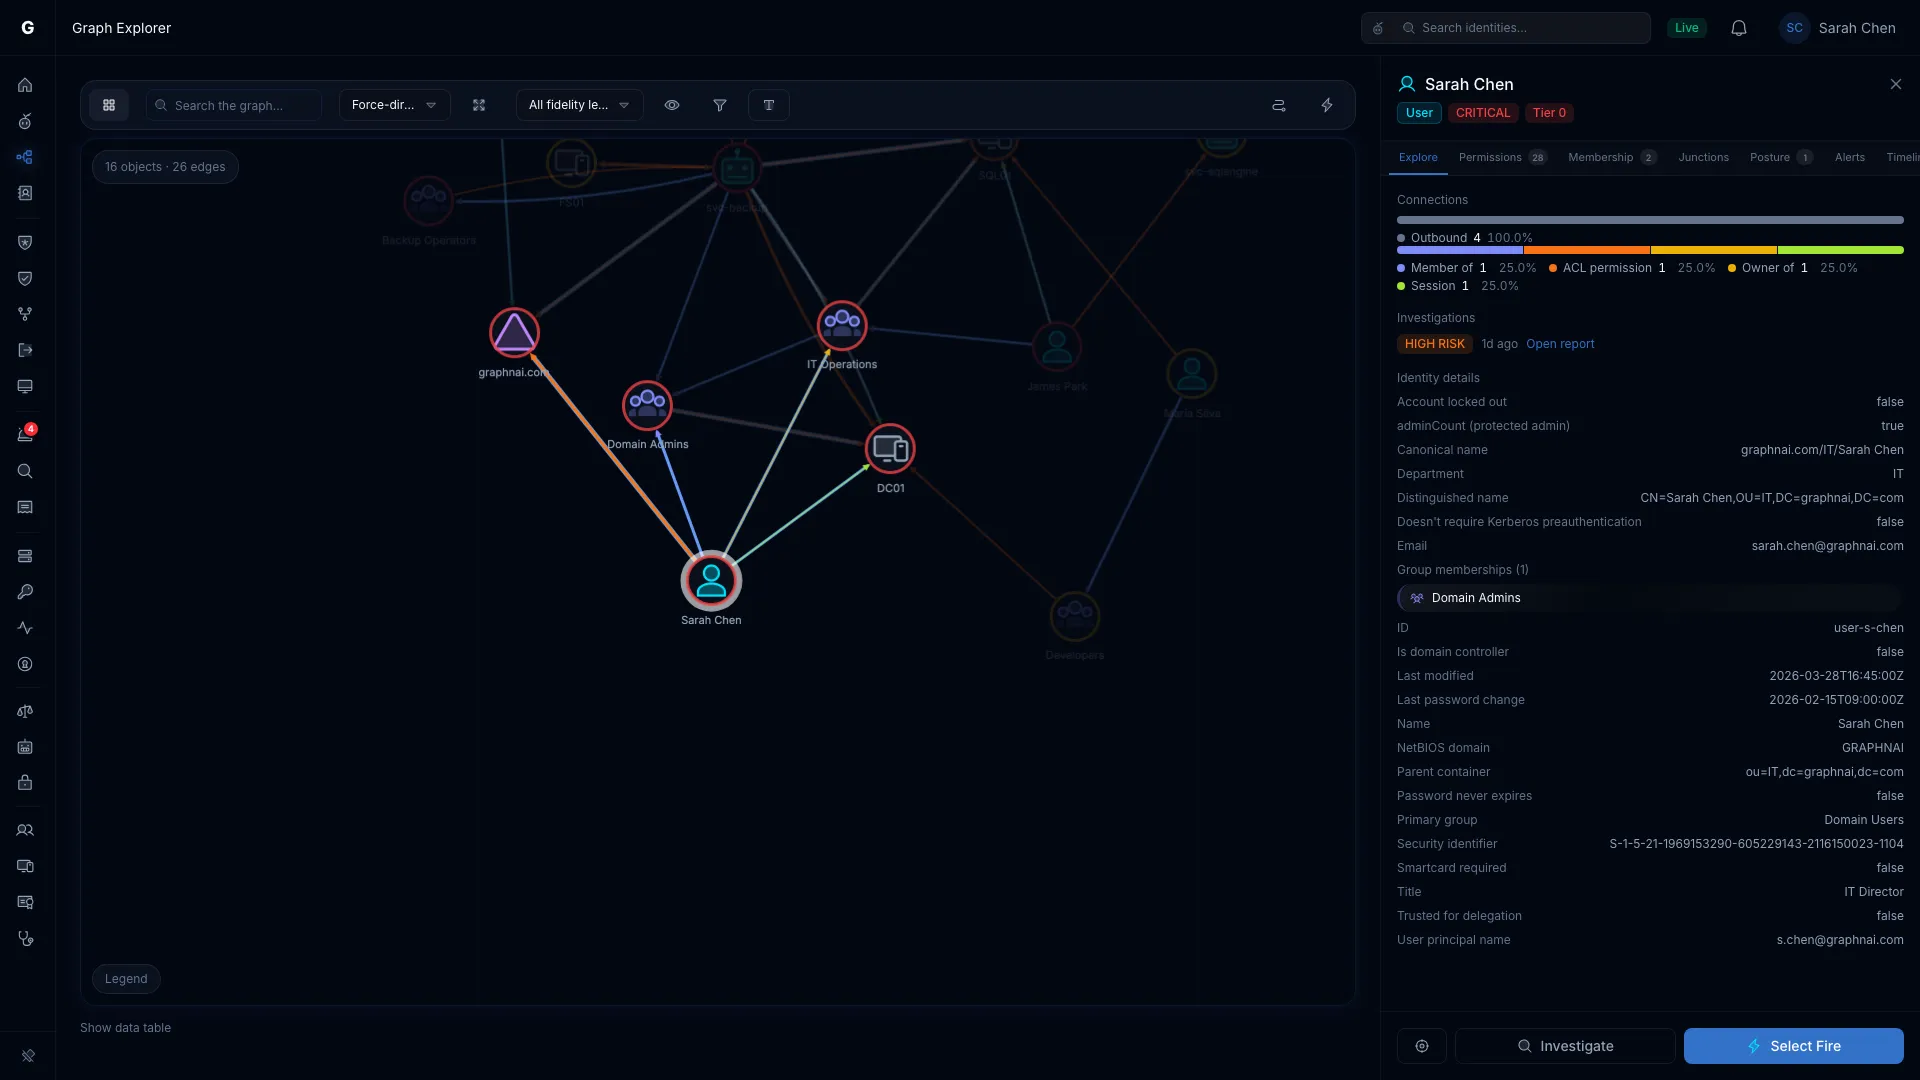This screenshot has height=1080, width=1920.
Task: Click the Investigate button
Action: [1565, 1046]
